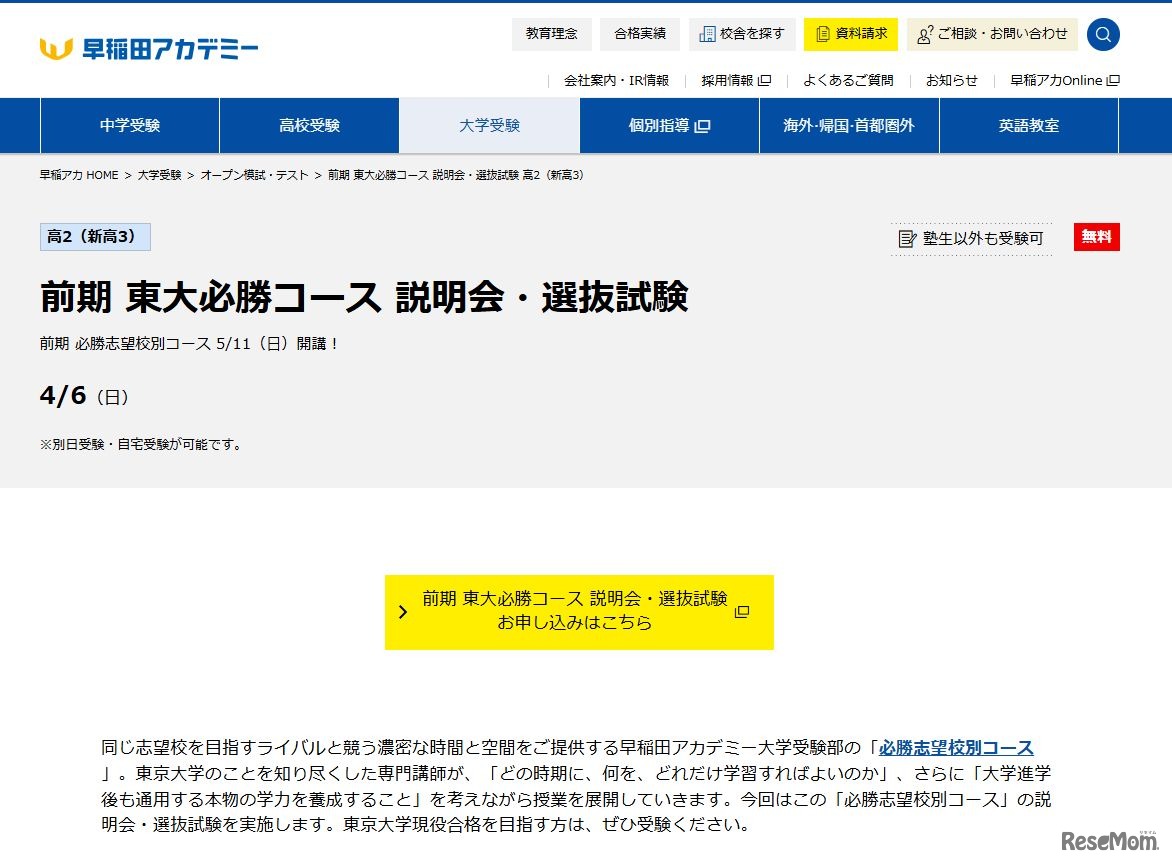Switch to the 高校受験 tab

[309, 125]
